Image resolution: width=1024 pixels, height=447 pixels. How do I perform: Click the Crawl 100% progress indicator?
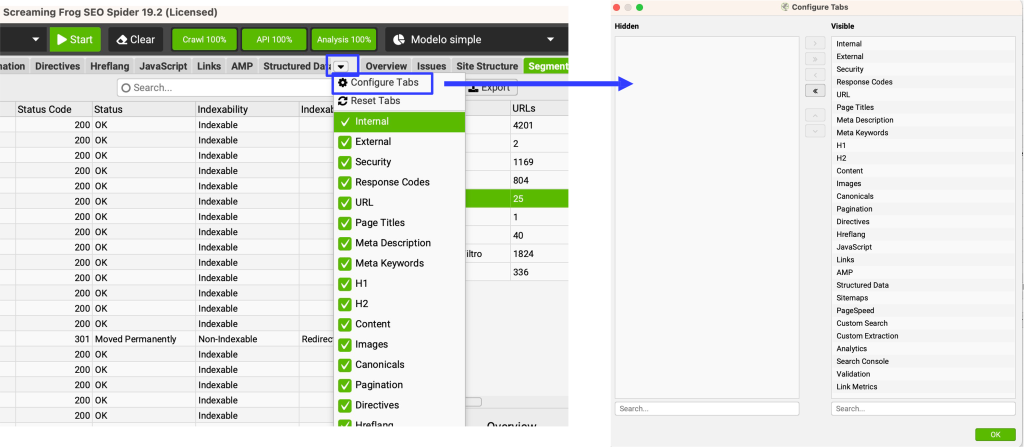pyautogui.click(x=204, y=40)
